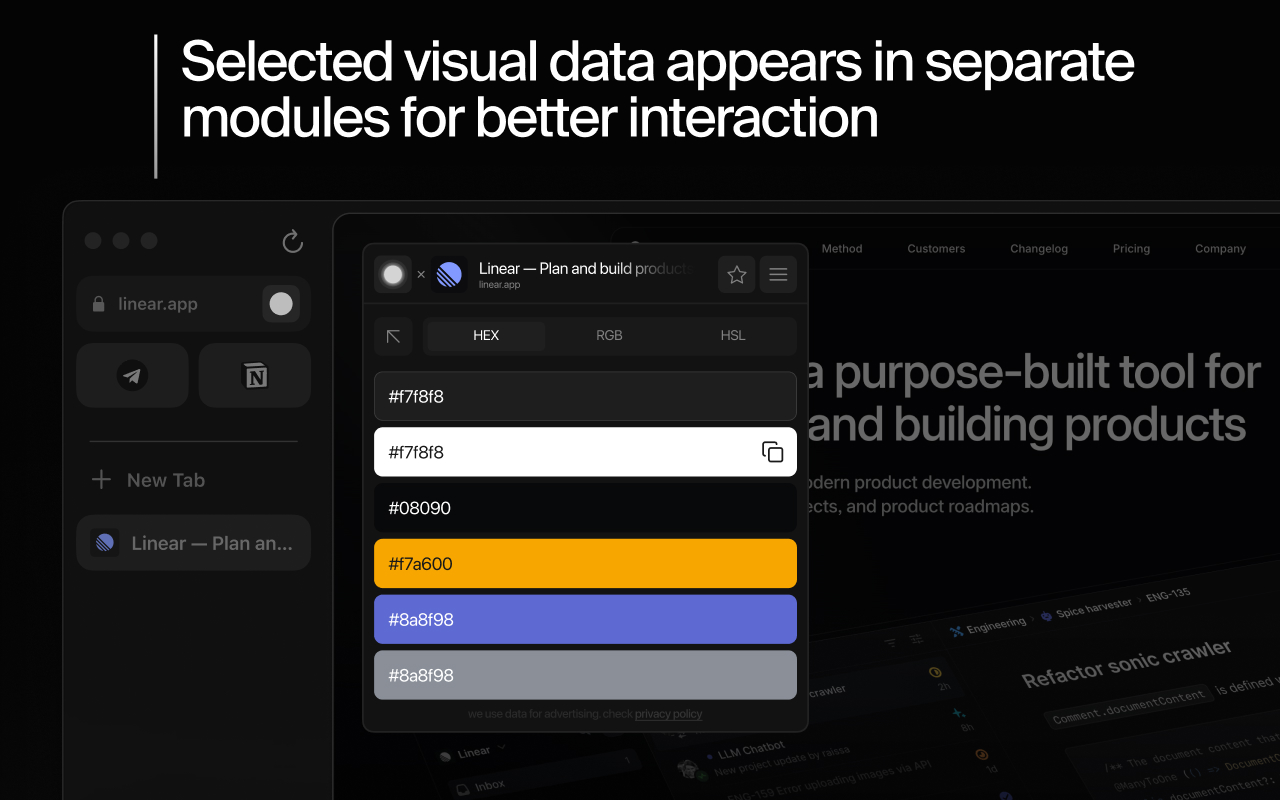Select the Linear tab in the sidebar

coord(193,542)
